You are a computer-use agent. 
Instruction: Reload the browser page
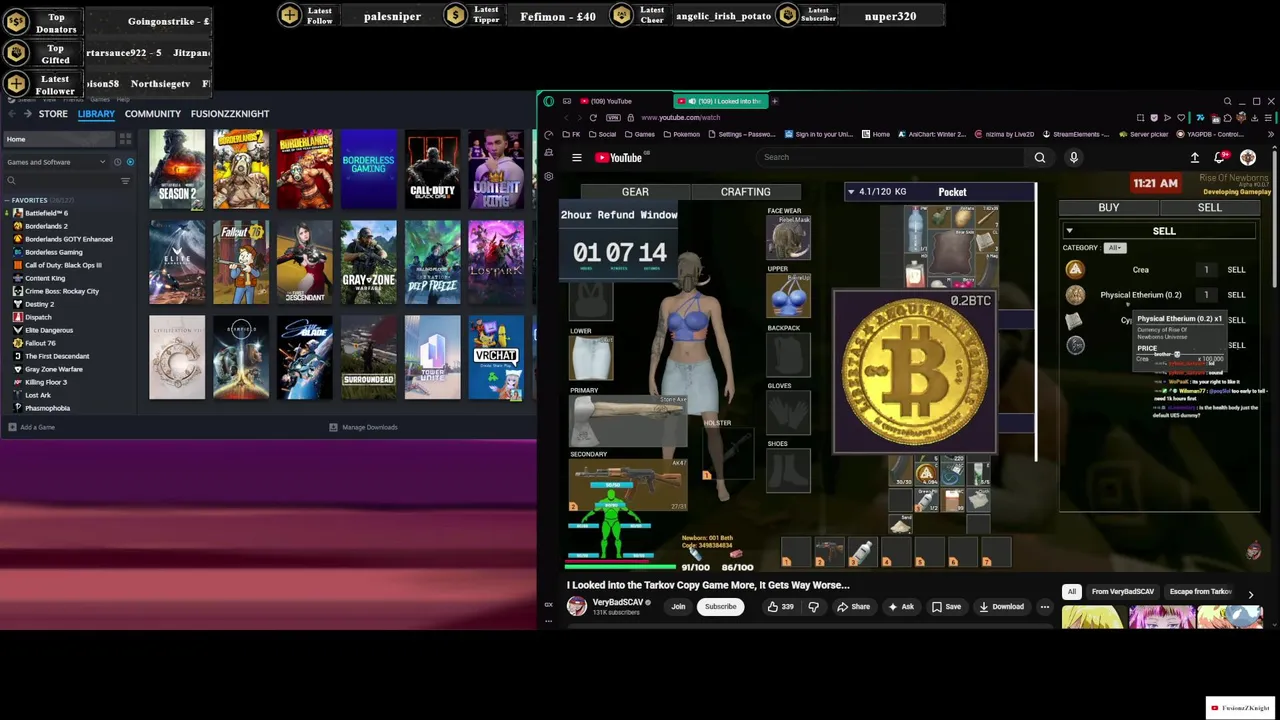[593, 117]
